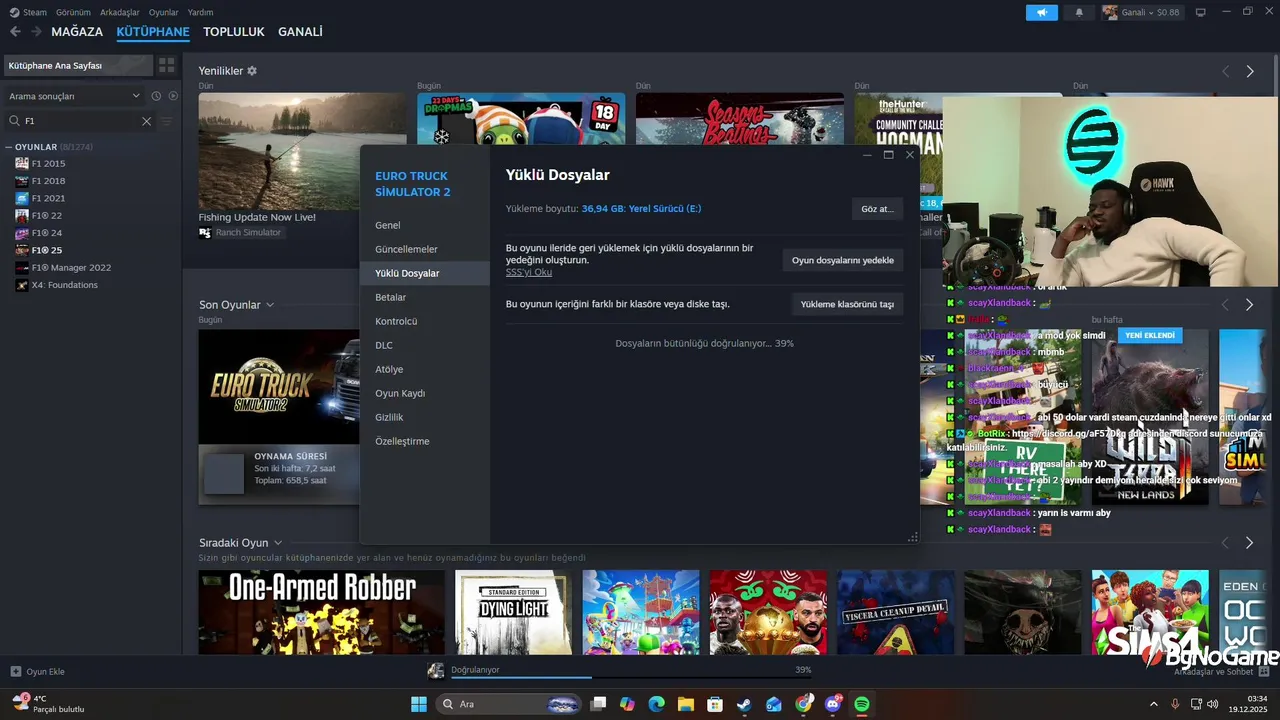Open Ganali account dropdown
This screenshot has width=1280, height=720.
coord(1141,12)
